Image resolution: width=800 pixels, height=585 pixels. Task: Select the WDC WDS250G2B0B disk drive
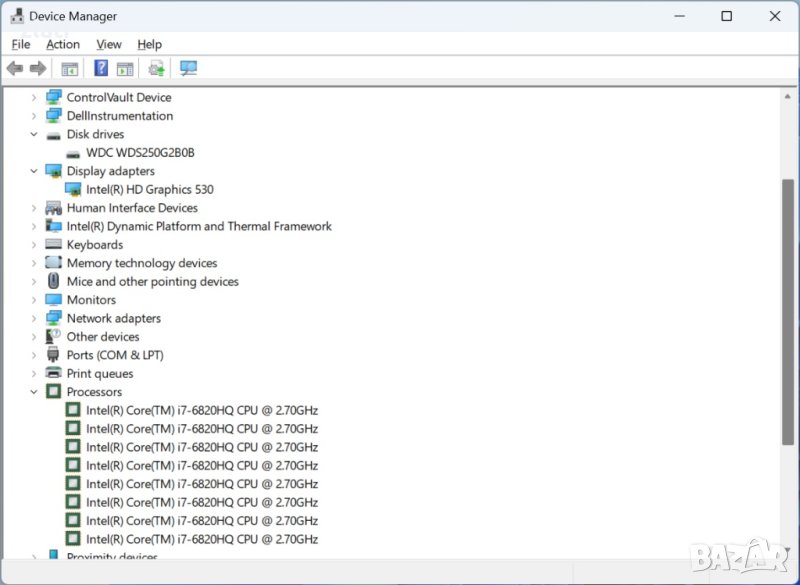point(140,153)
